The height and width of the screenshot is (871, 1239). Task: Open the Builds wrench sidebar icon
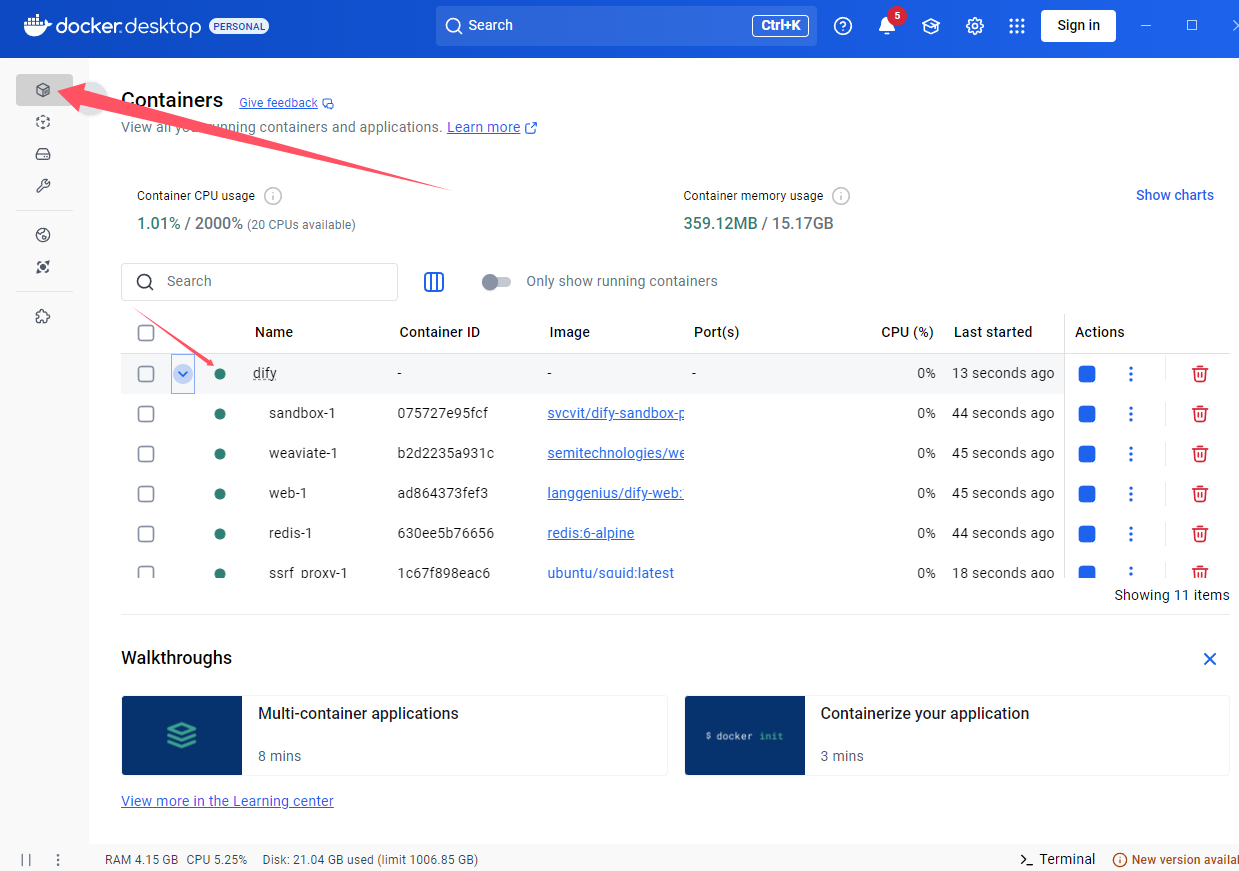tap(43, 186)
